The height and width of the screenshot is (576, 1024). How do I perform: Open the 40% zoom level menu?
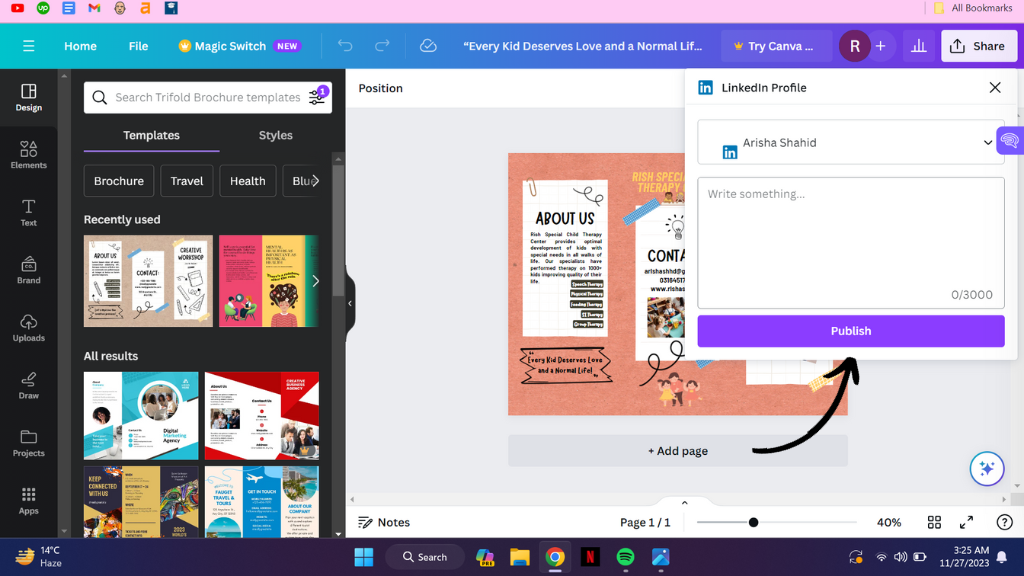point(889,522)
